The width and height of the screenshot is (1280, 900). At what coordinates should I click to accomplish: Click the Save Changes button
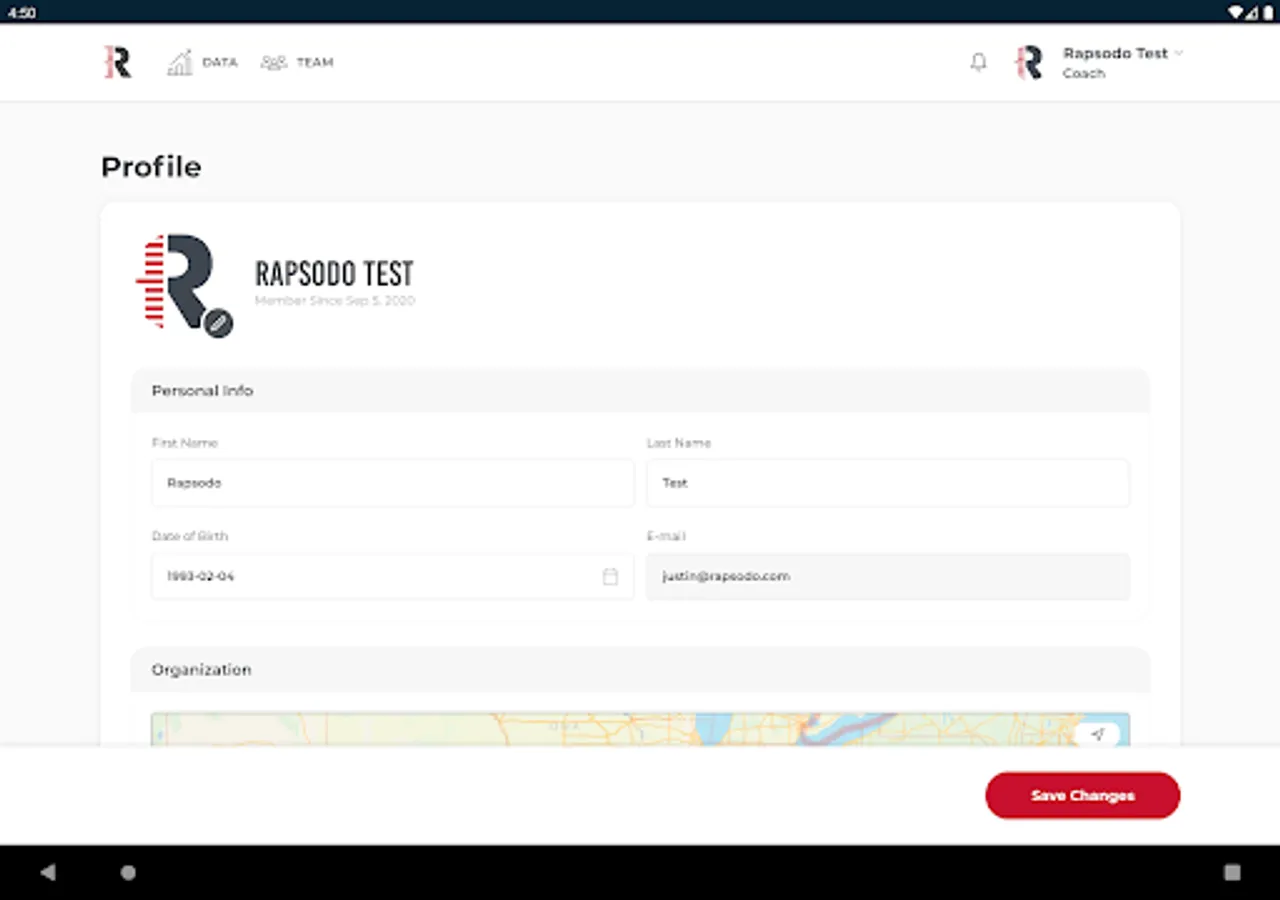1083,795
